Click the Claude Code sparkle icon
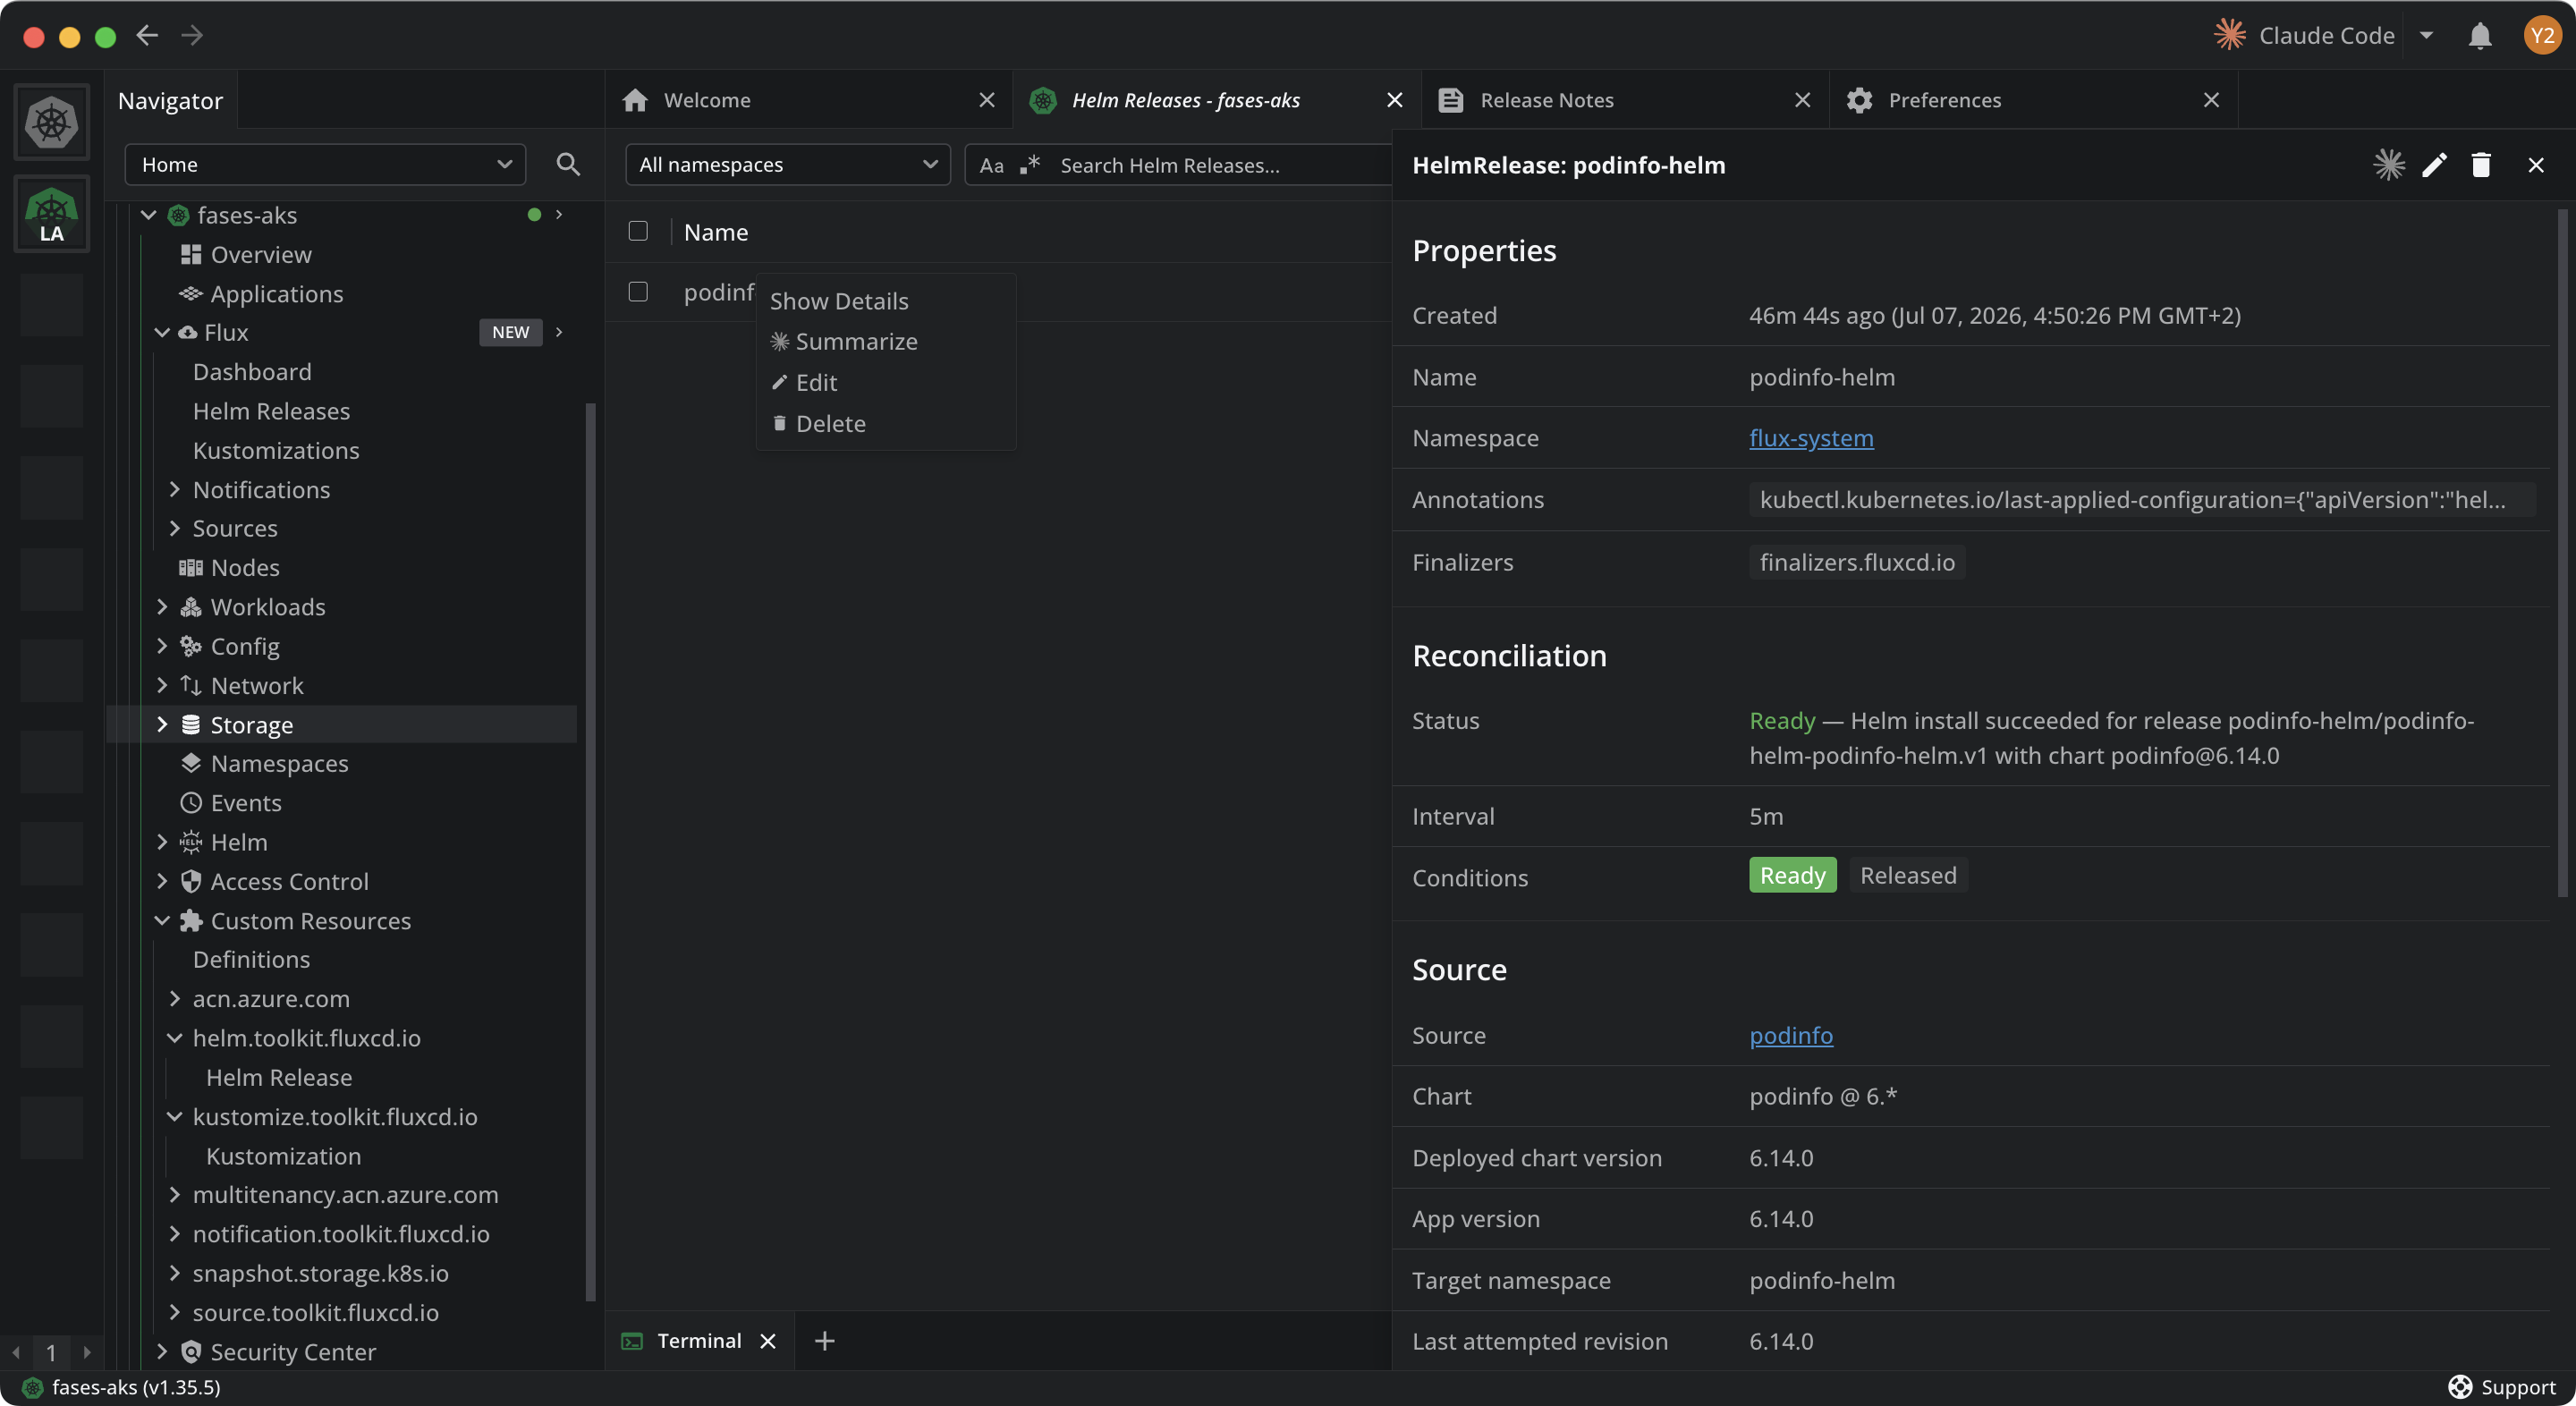Image resolution: width=2576 pixels, height=1406 pixels. 2229,35
